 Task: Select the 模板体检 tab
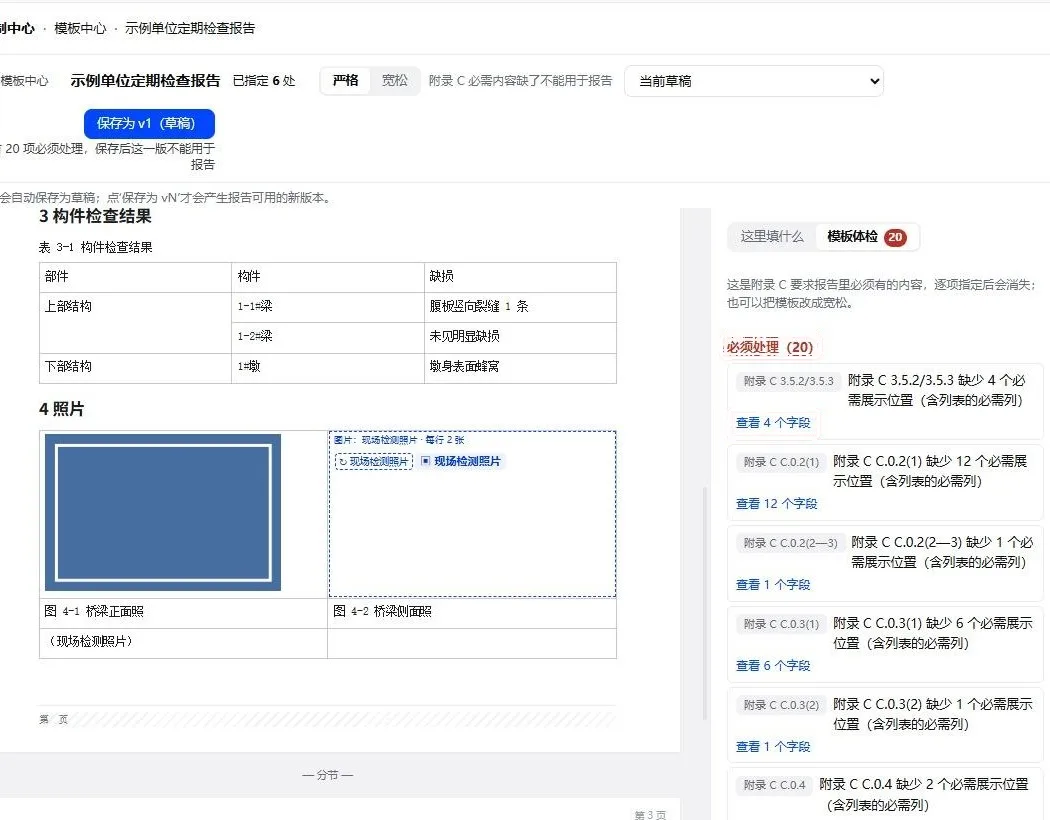[x=867, y=237]
